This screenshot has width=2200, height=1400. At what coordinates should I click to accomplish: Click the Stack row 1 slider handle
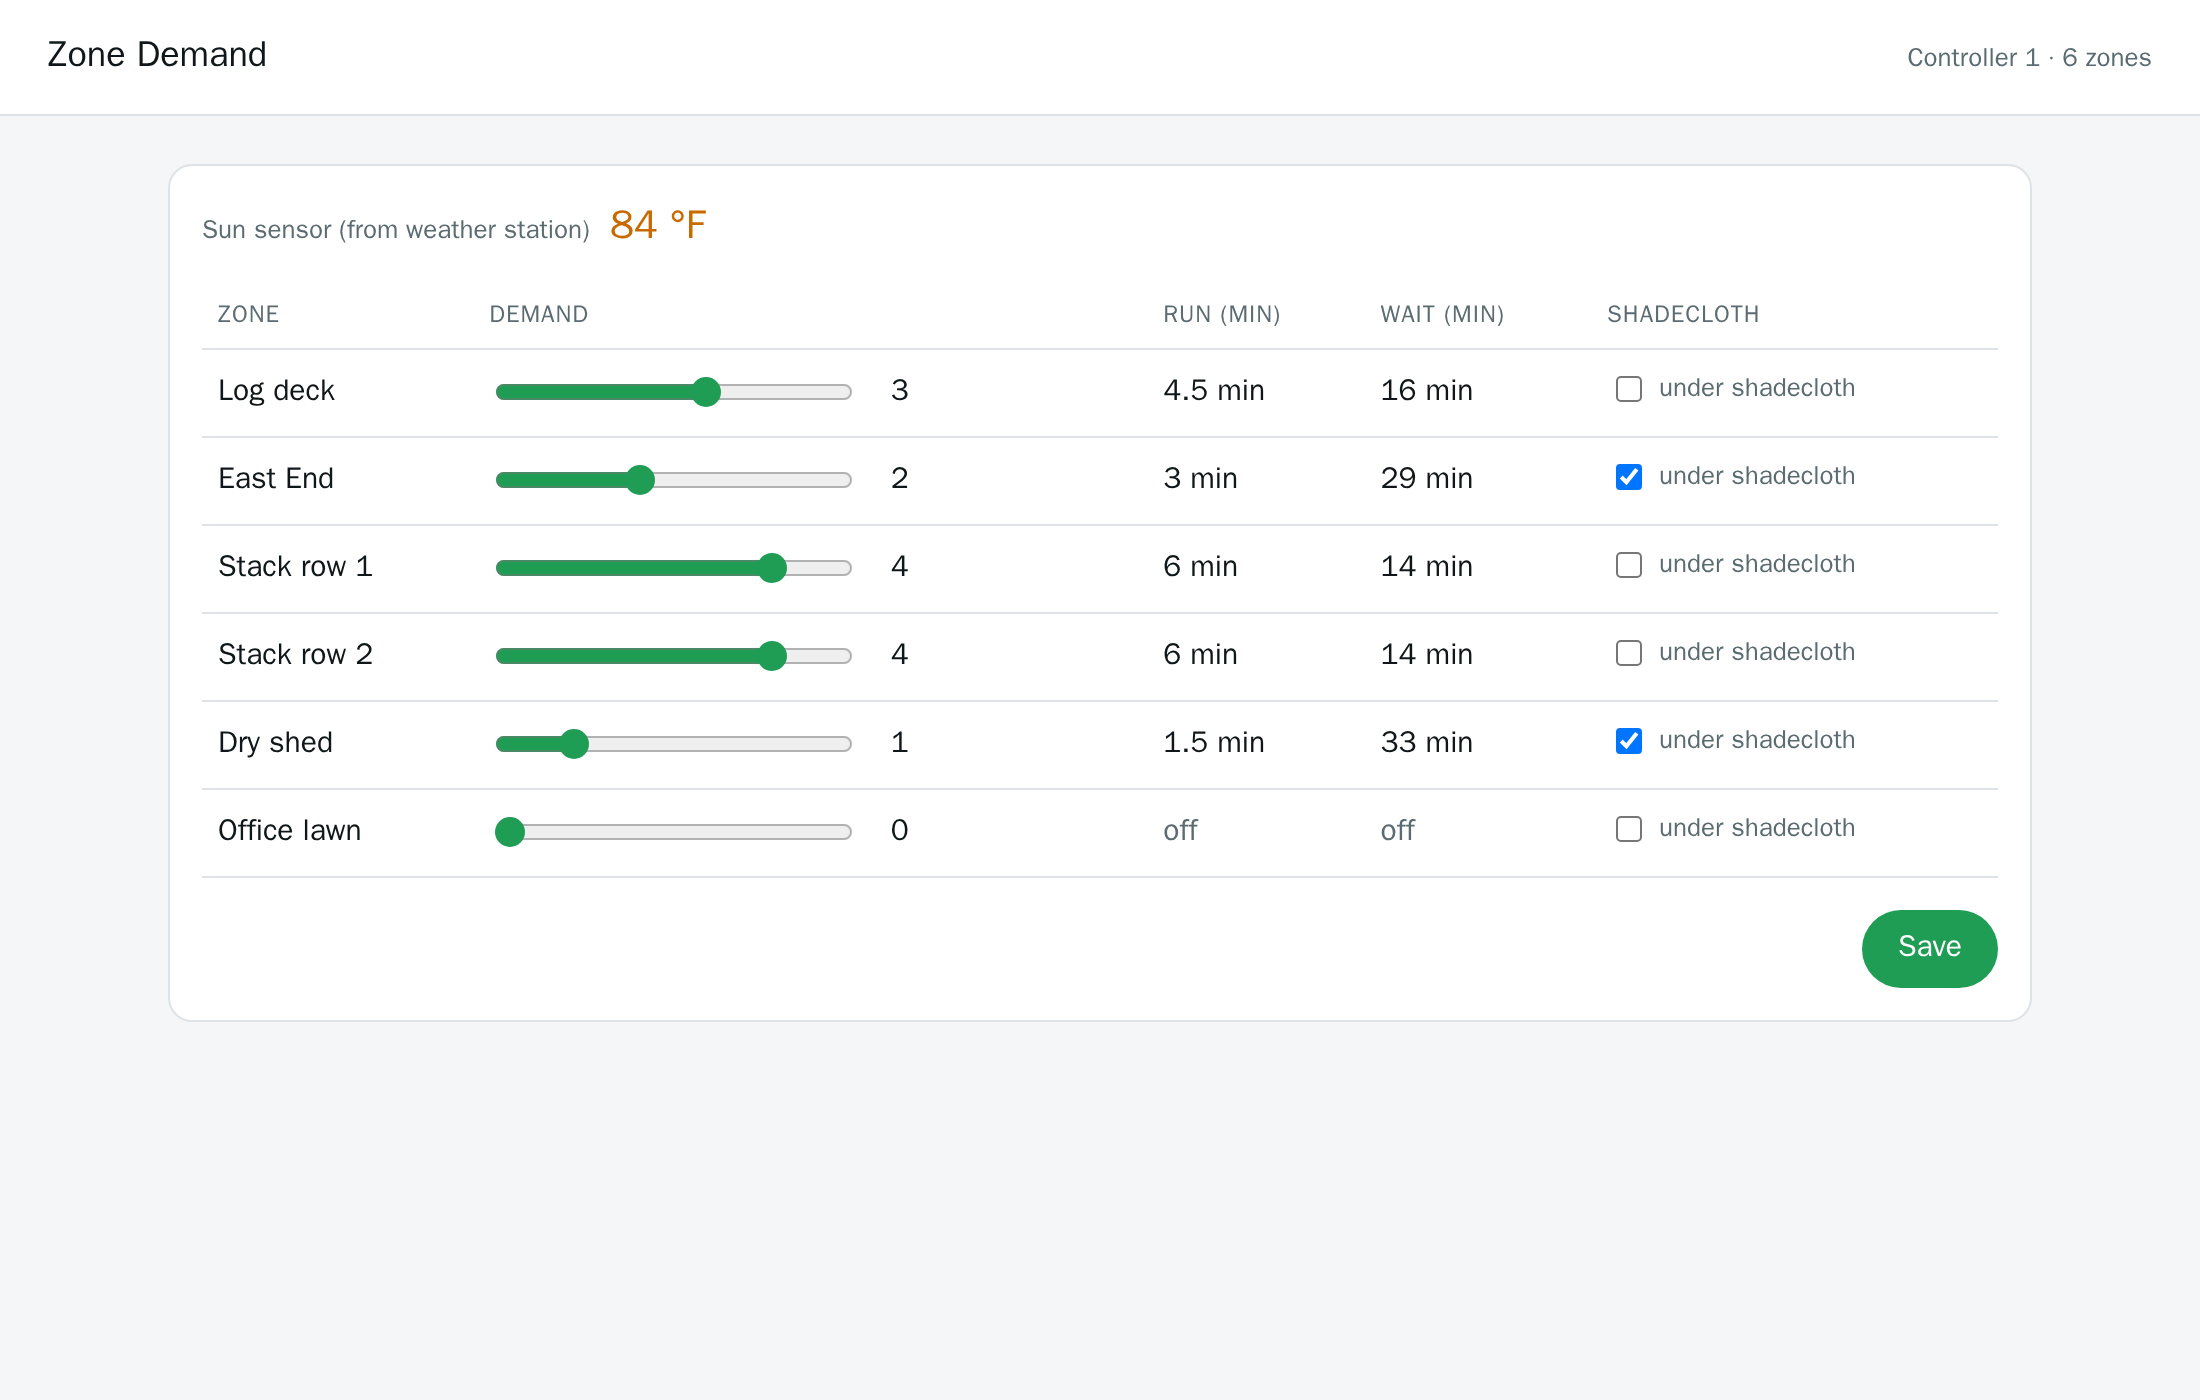point(772,568)
